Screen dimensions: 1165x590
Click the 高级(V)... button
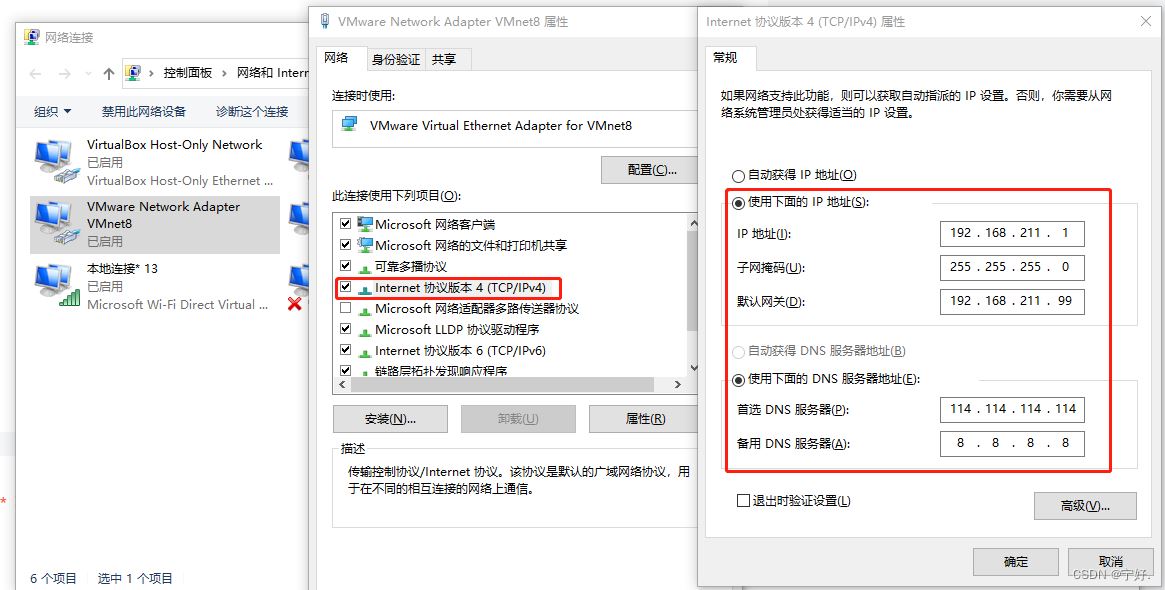pos(1085,506)
